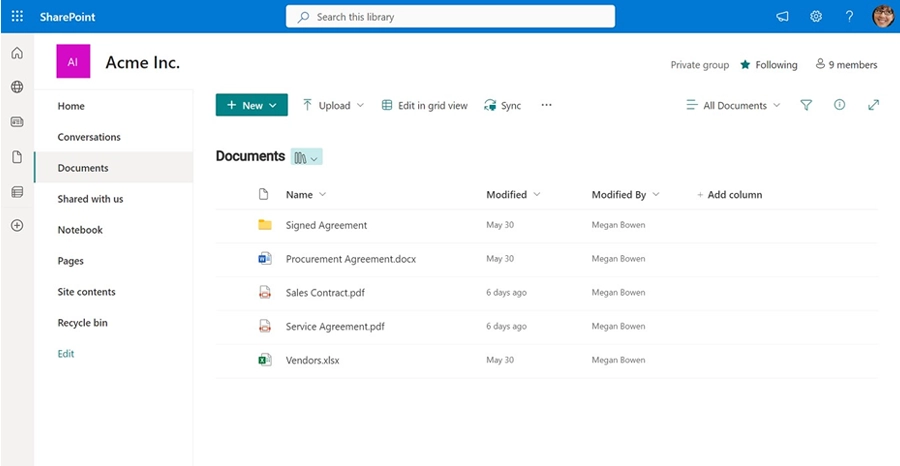
Task: Click the Sync button
Action: click(503, 106)
